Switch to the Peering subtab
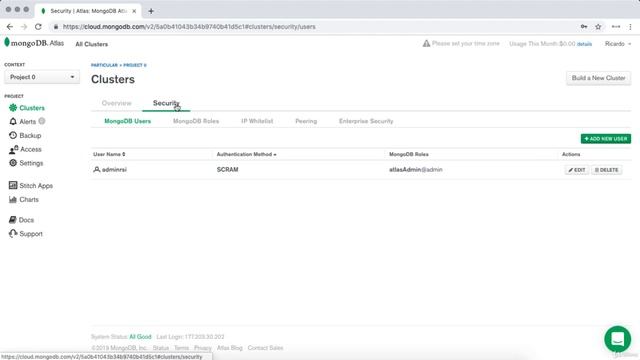The width and height of the screenshot is (640, 360). click(x=306, y=121)
